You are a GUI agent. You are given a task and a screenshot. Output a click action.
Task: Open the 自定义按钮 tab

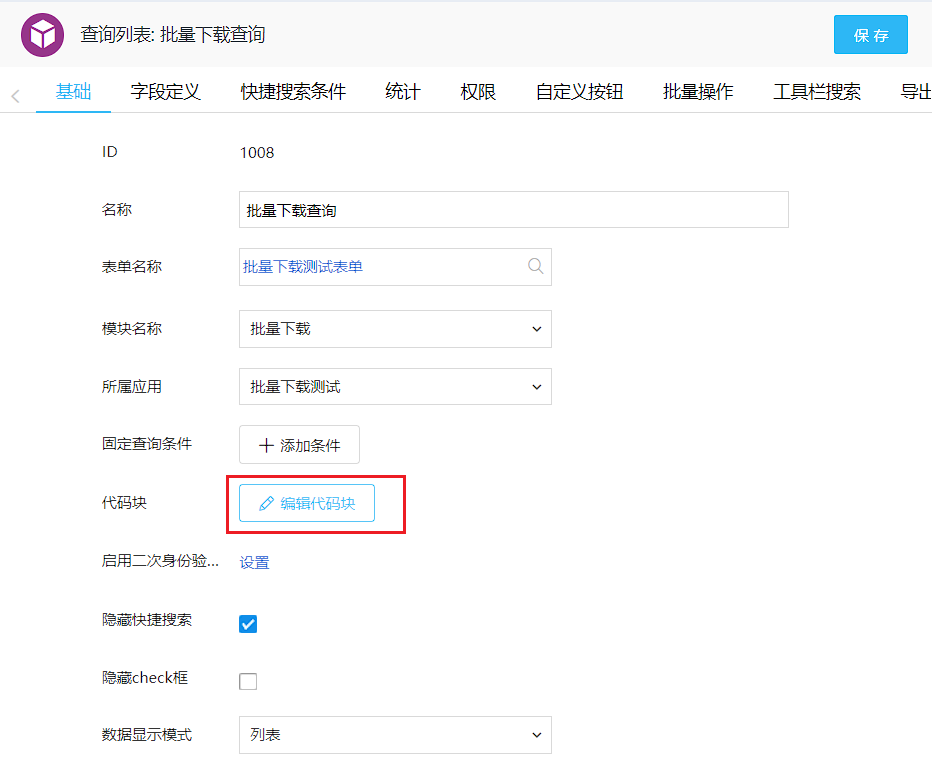pos(579,92)
